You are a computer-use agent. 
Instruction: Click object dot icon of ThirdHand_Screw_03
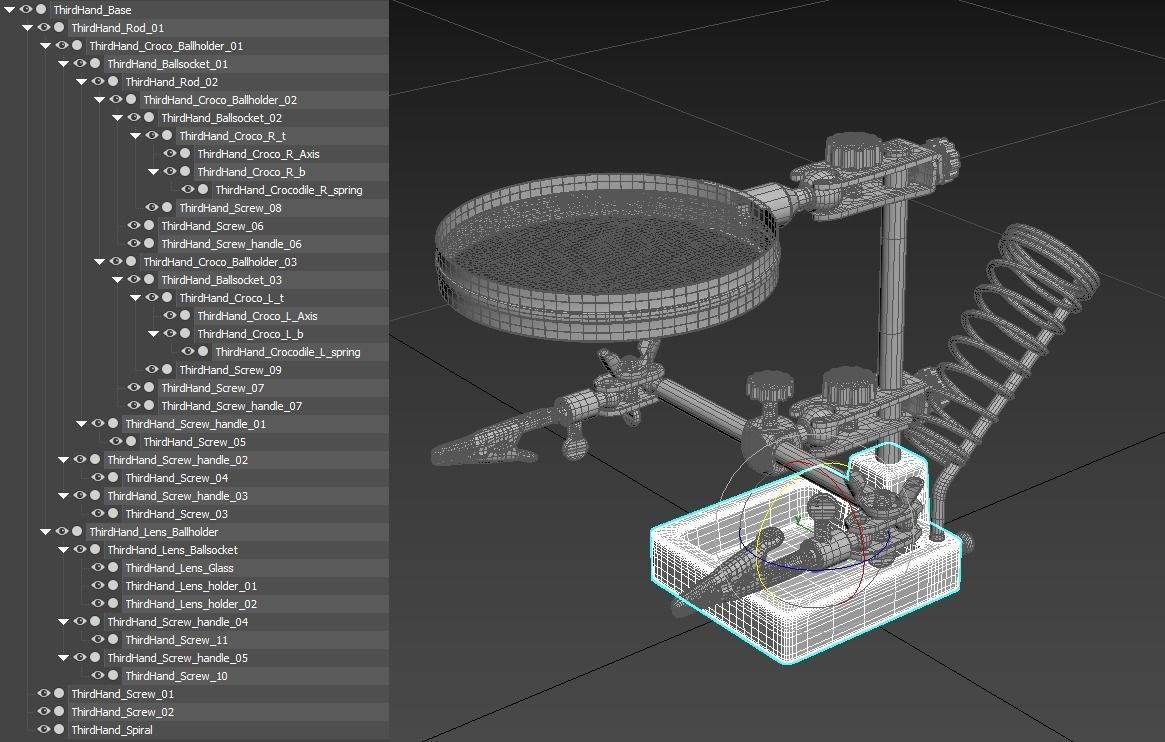pos(113,513)
